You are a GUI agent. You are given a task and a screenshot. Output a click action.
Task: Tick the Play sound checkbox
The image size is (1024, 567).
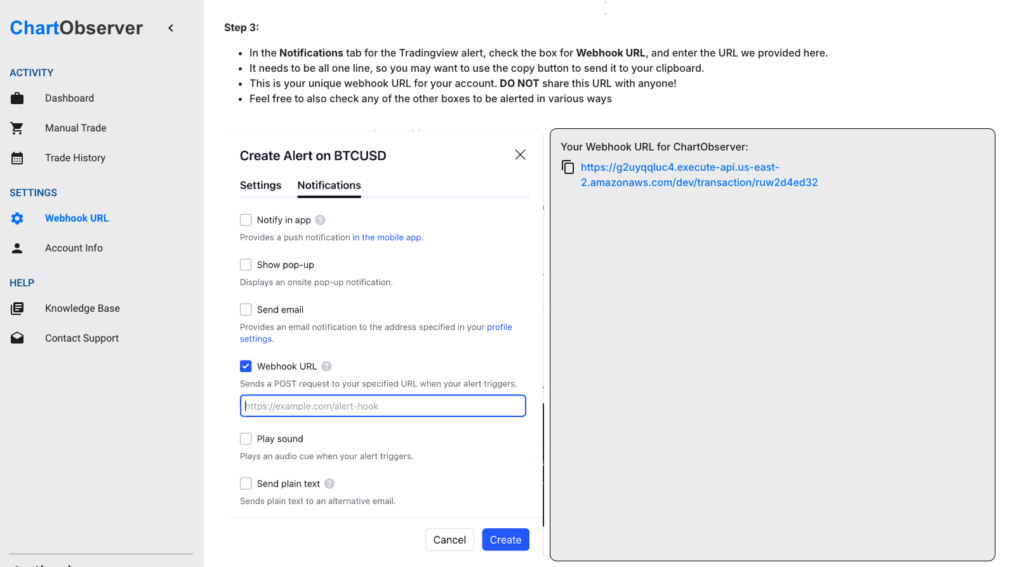246,438
